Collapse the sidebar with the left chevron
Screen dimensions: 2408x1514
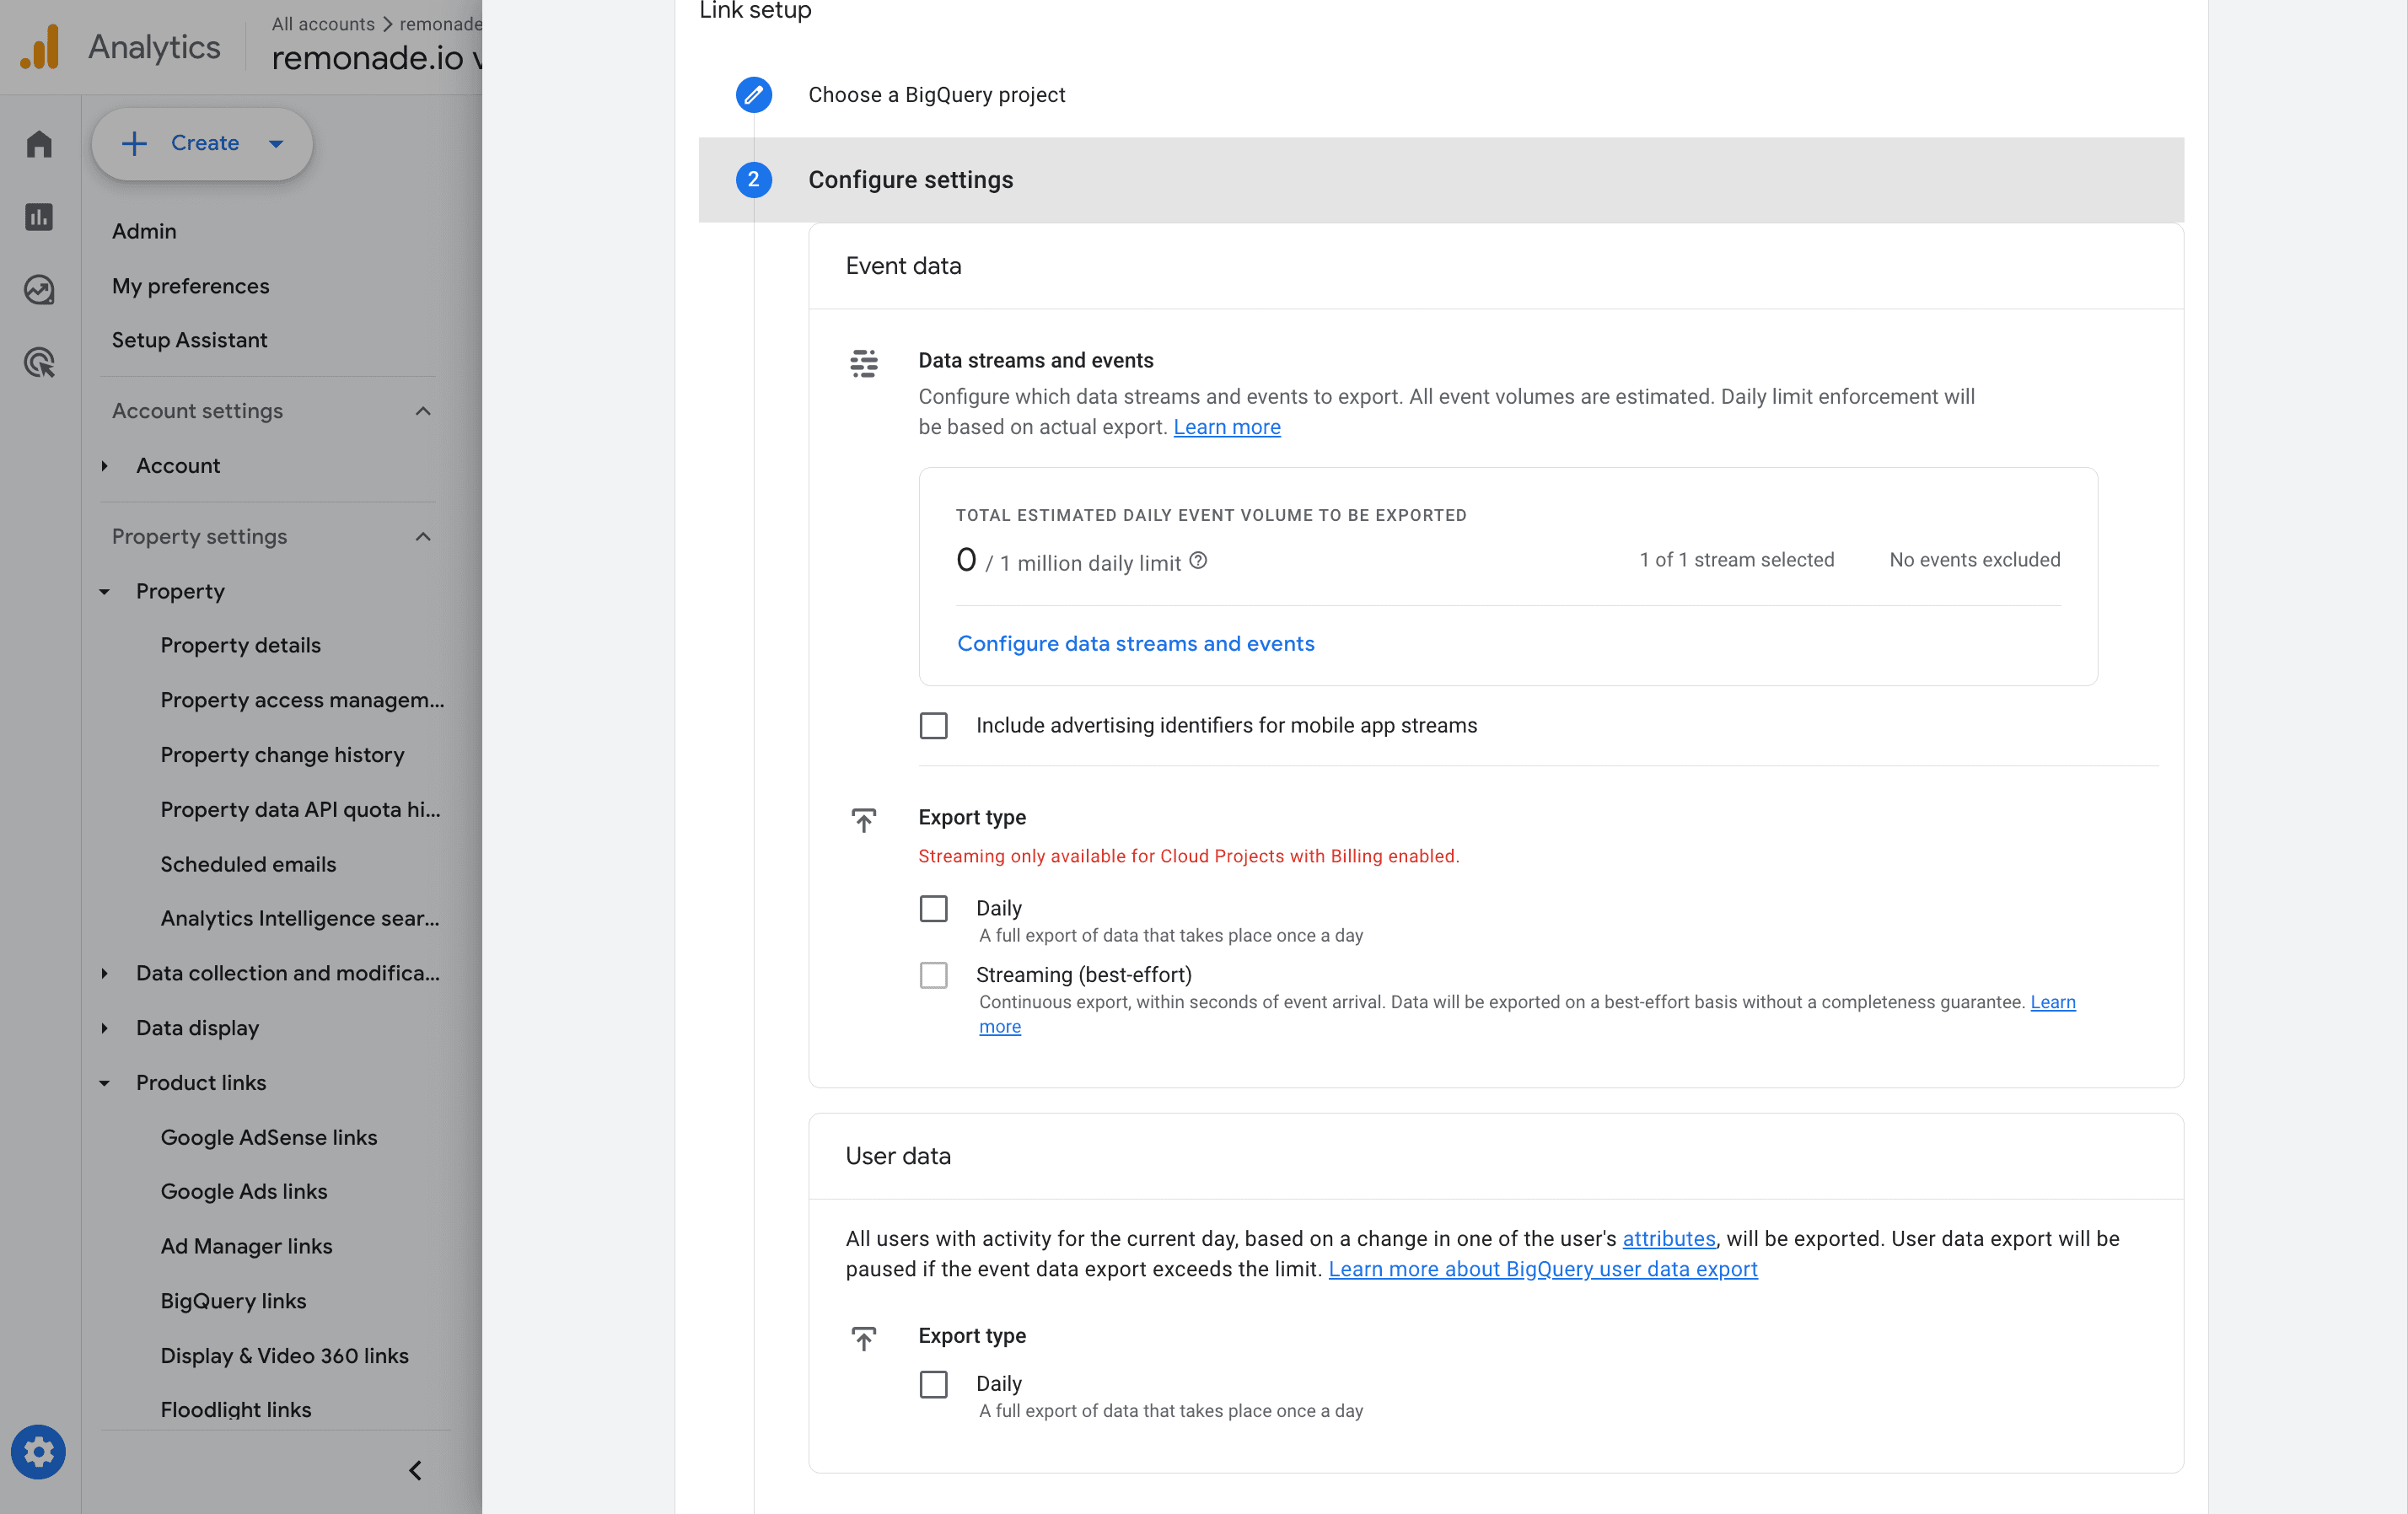tap(415, 1470)
